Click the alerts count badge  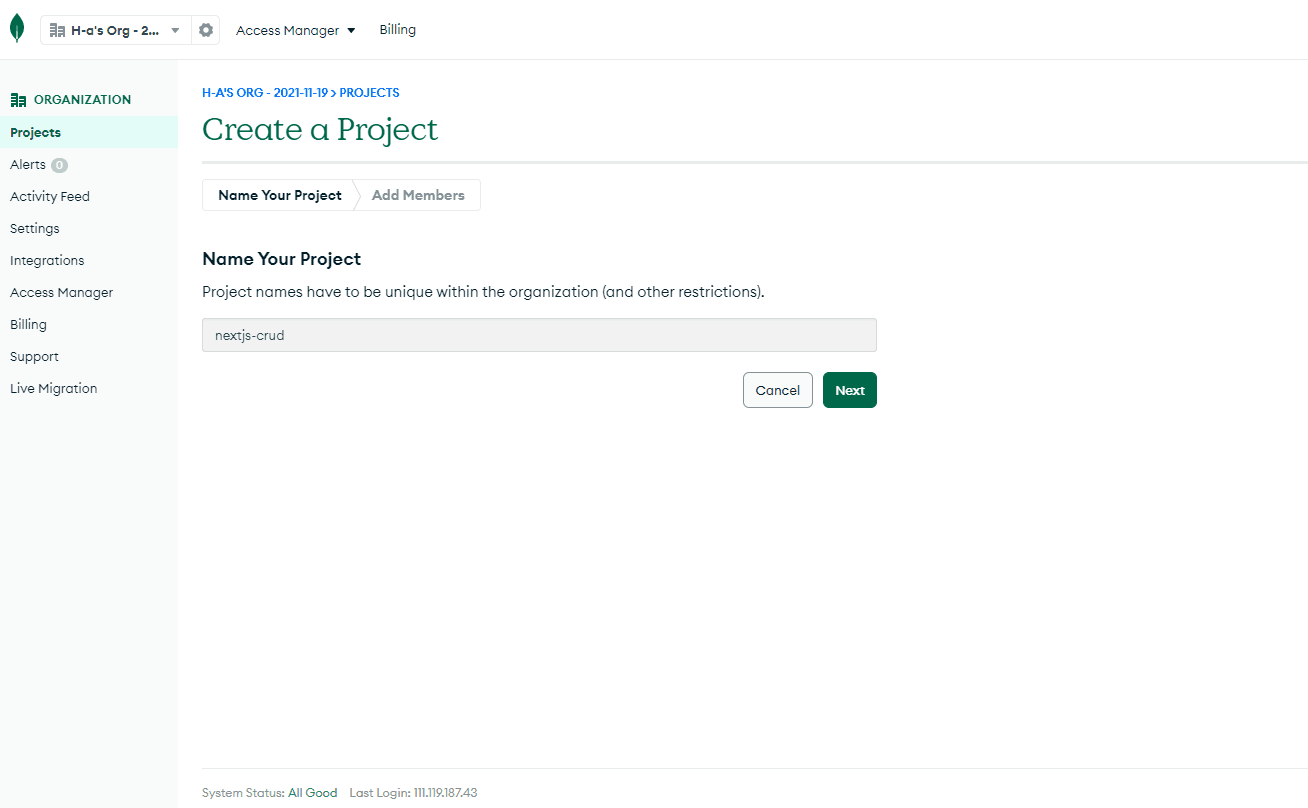coord(59,165)
